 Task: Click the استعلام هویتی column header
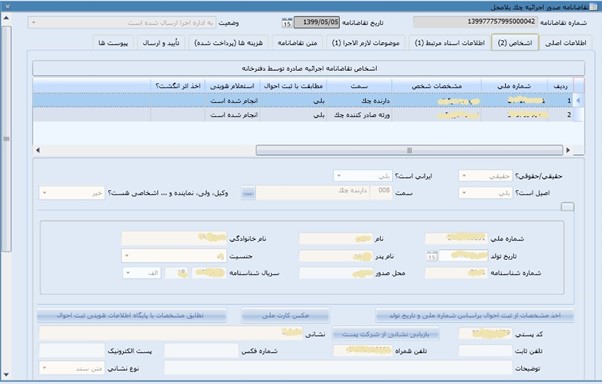(233, 86)
